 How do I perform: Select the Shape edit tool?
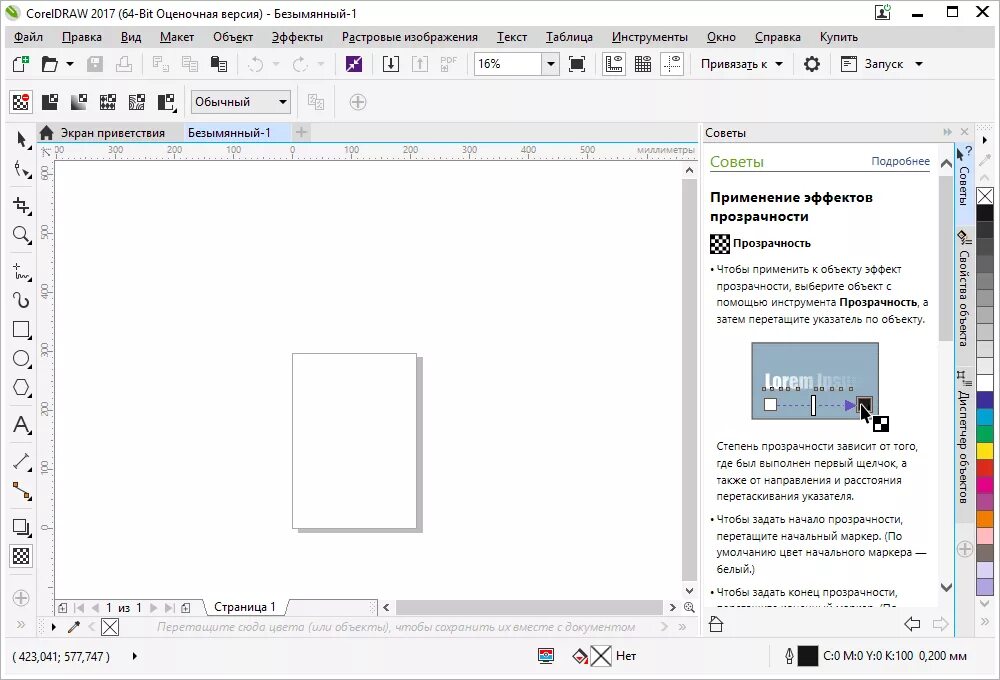[x=22, y=170]
